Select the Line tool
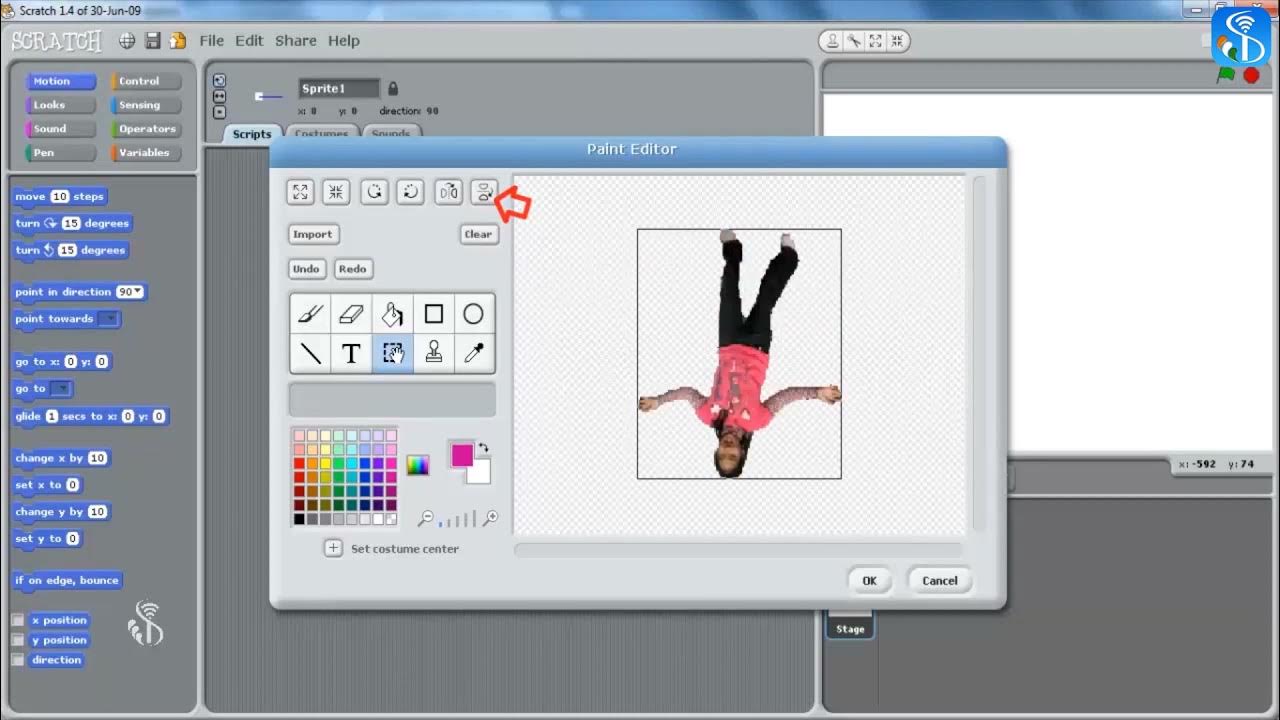 [310, 353]
